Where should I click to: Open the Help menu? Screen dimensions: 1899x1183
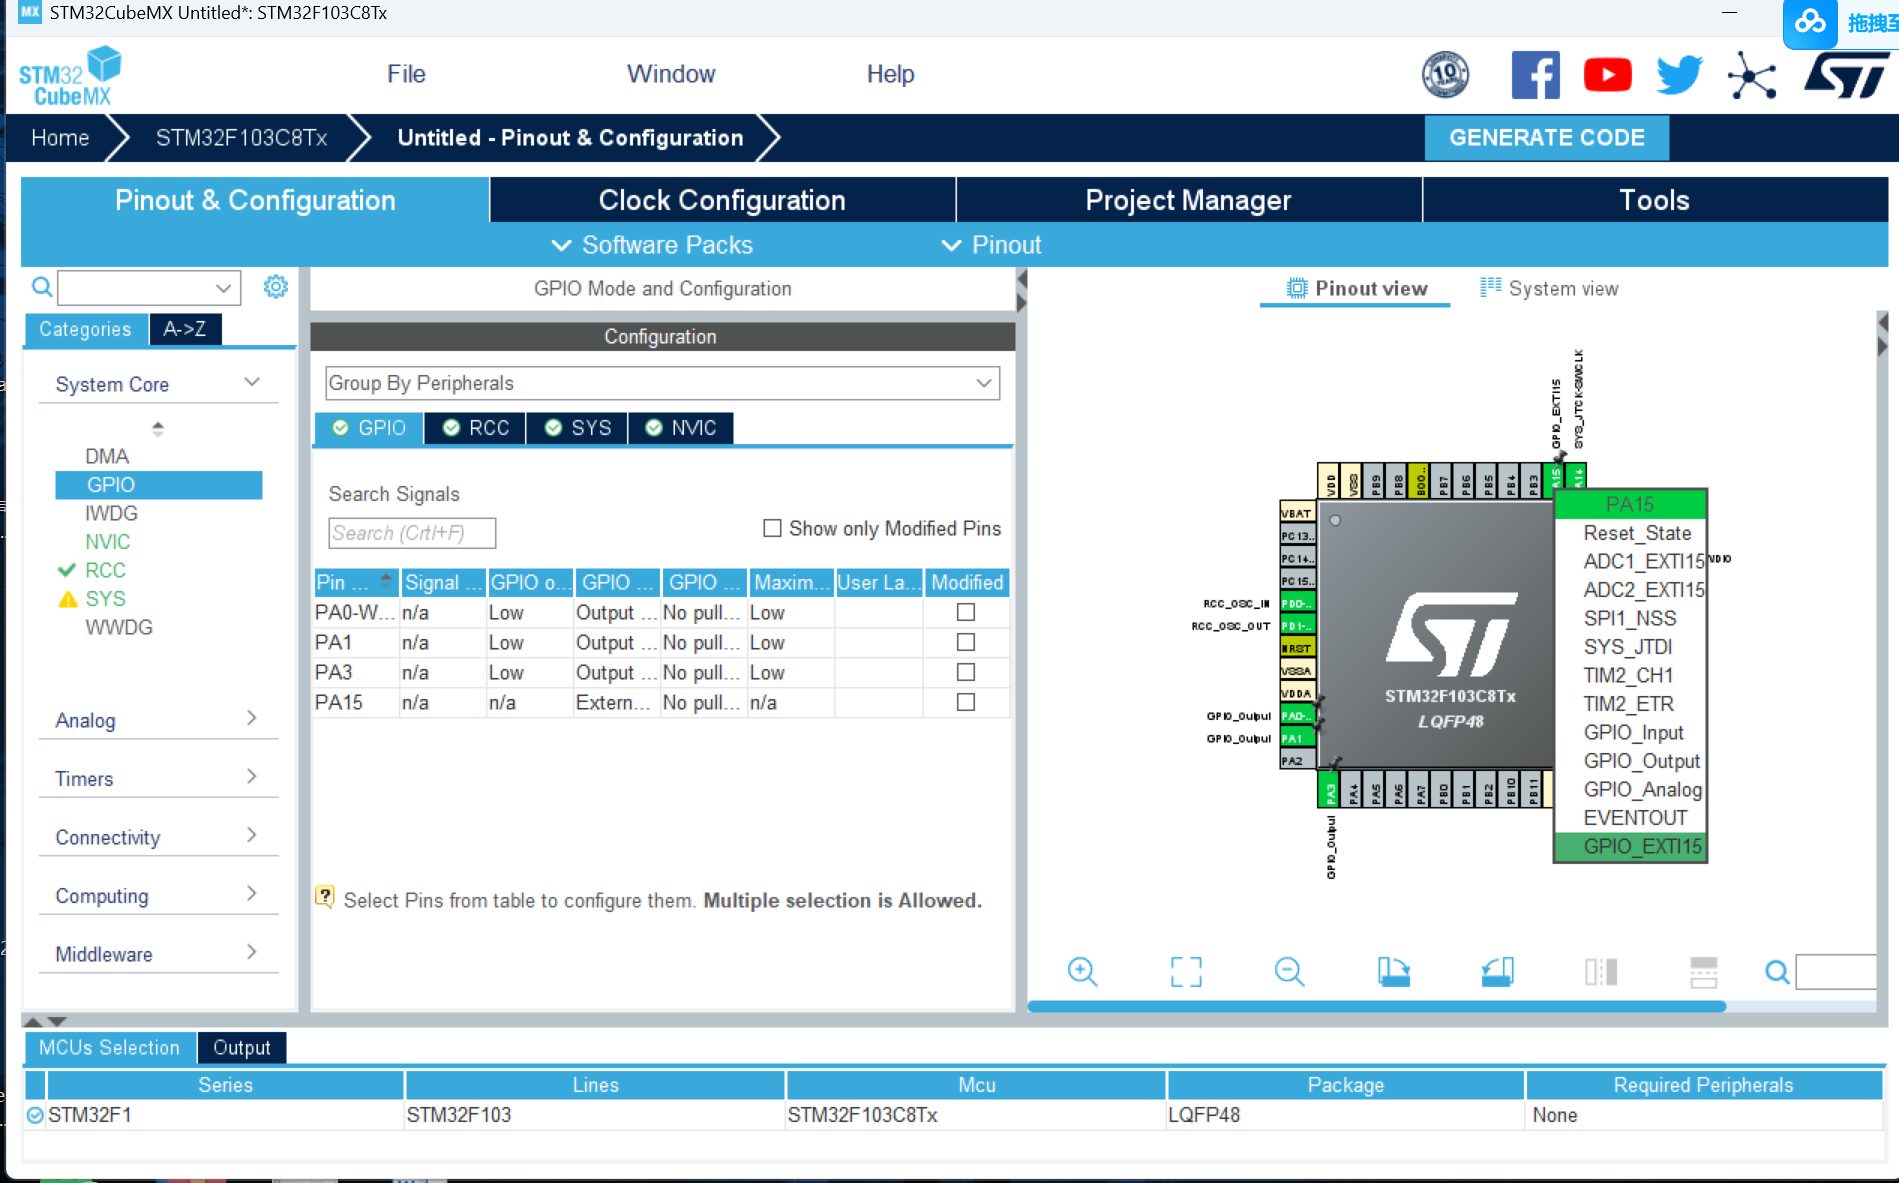click(890, 74)
